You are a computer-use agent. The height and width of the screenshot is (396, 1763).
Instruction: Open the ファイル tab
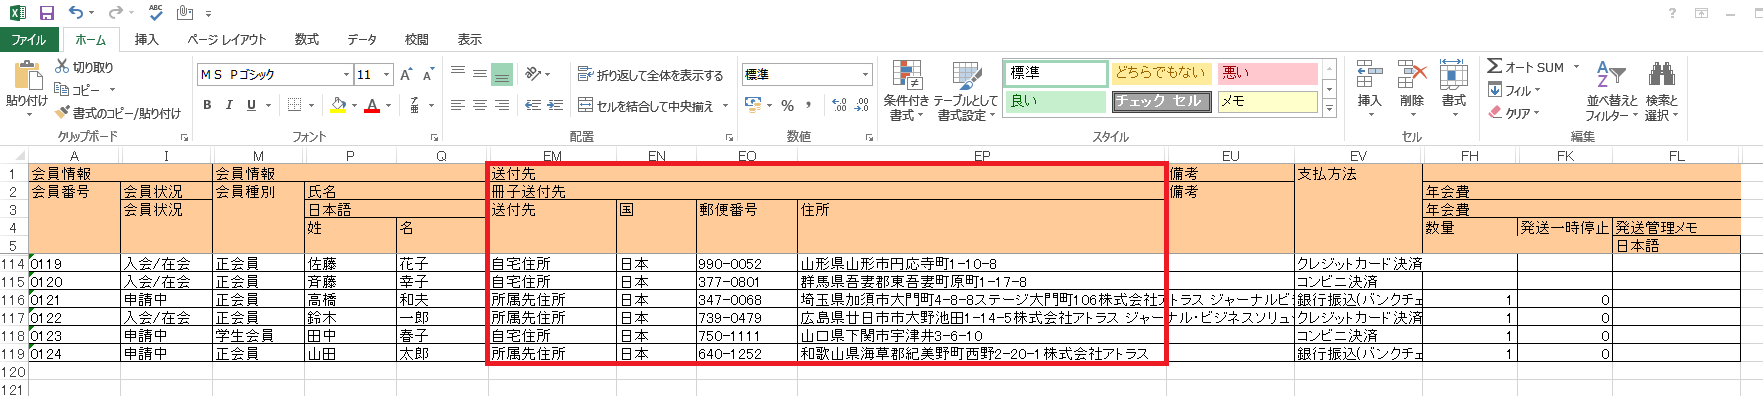[x=29, y=39]
